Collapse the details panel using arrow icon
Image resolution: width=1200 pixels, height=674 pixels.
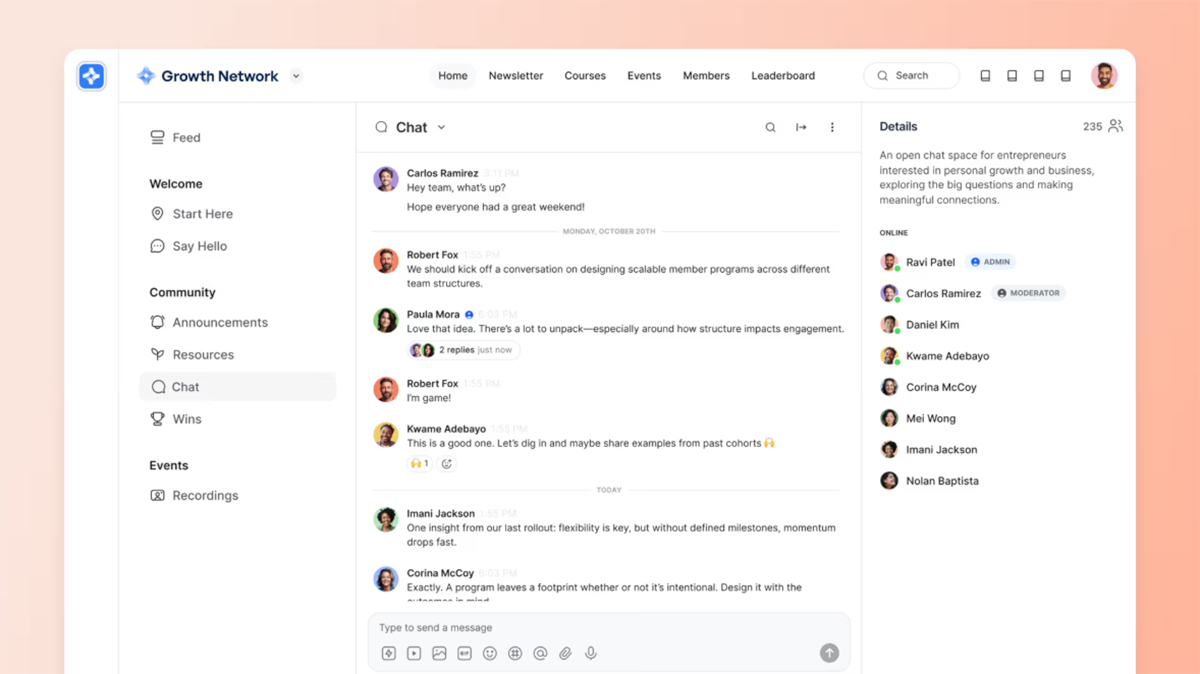[801, 127]
